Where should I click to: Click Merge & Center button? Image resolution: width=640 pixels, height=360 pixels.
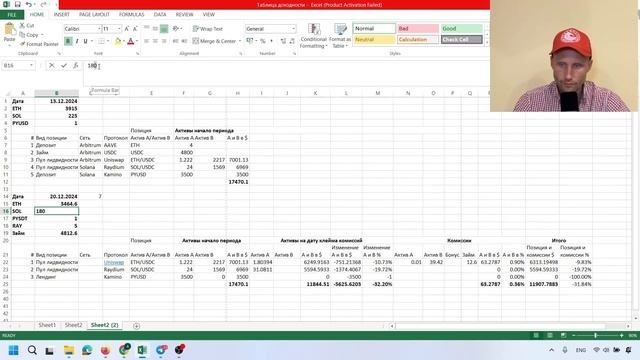coord(214,41)
